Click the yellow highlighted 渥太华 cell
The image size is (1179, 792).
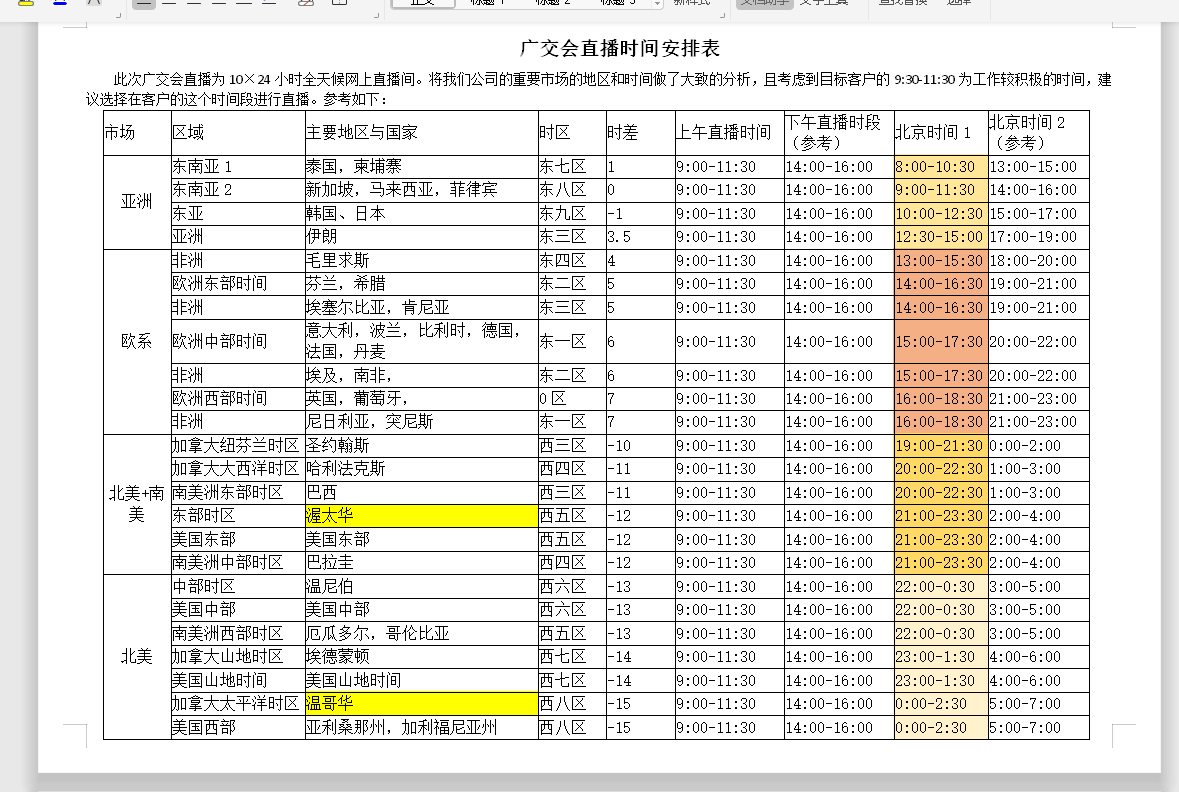click(x=421, y=516)
